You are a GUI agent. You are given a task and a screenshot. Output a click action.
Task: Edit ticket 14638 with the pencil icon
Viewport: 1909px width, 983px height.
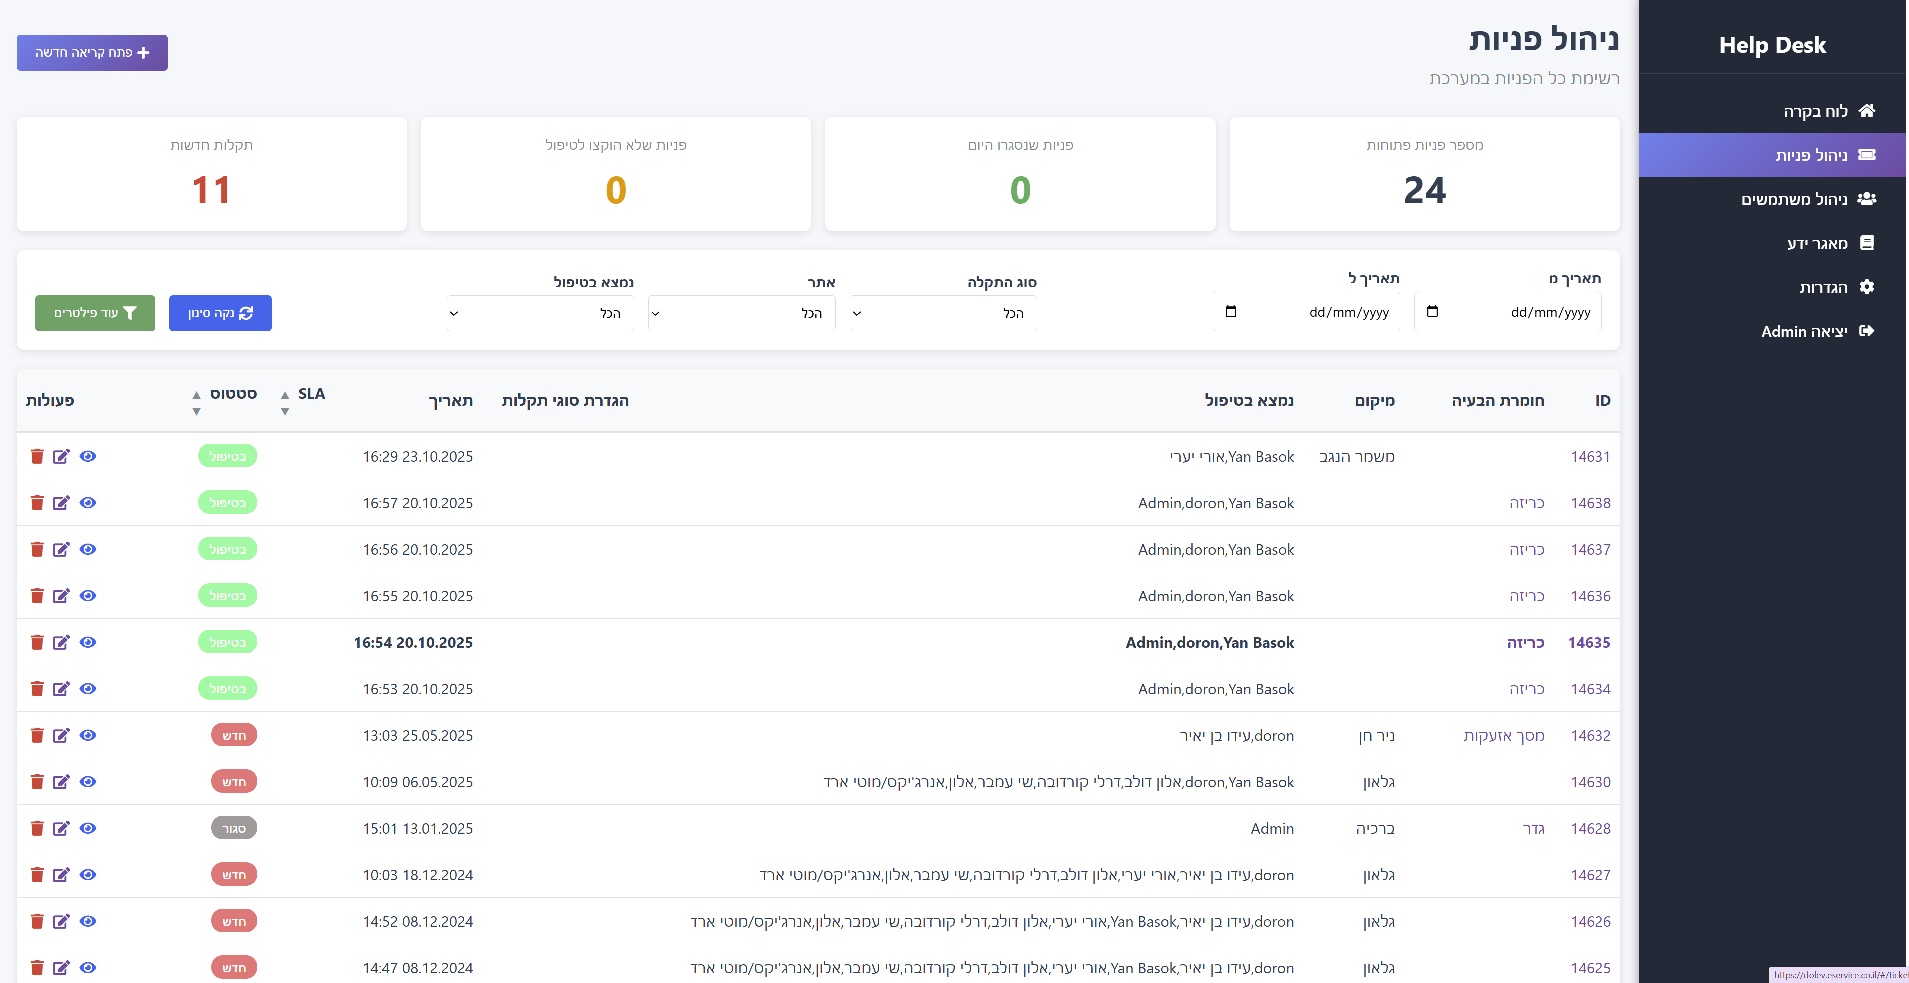click(x=61, y=503)
